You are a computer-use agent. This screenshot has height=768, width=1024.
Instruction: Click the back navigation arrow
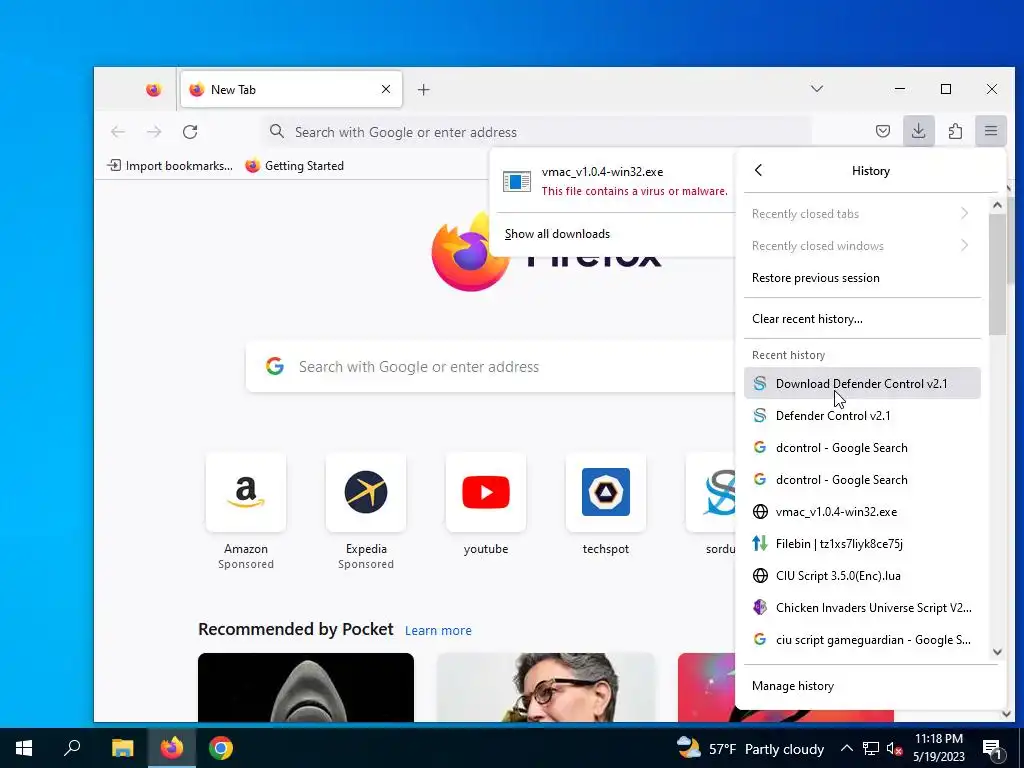[x=118, y=132]
